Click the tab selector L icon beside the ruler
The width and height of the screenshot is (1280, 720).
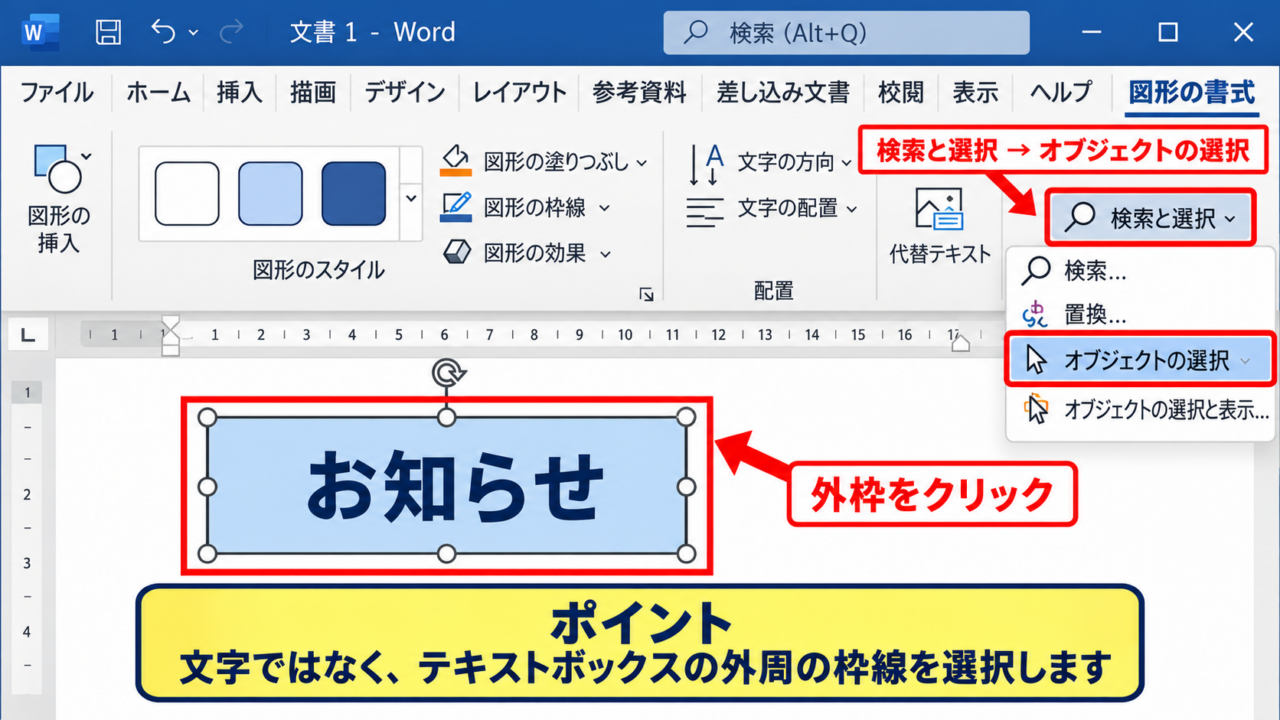(27, 336)
